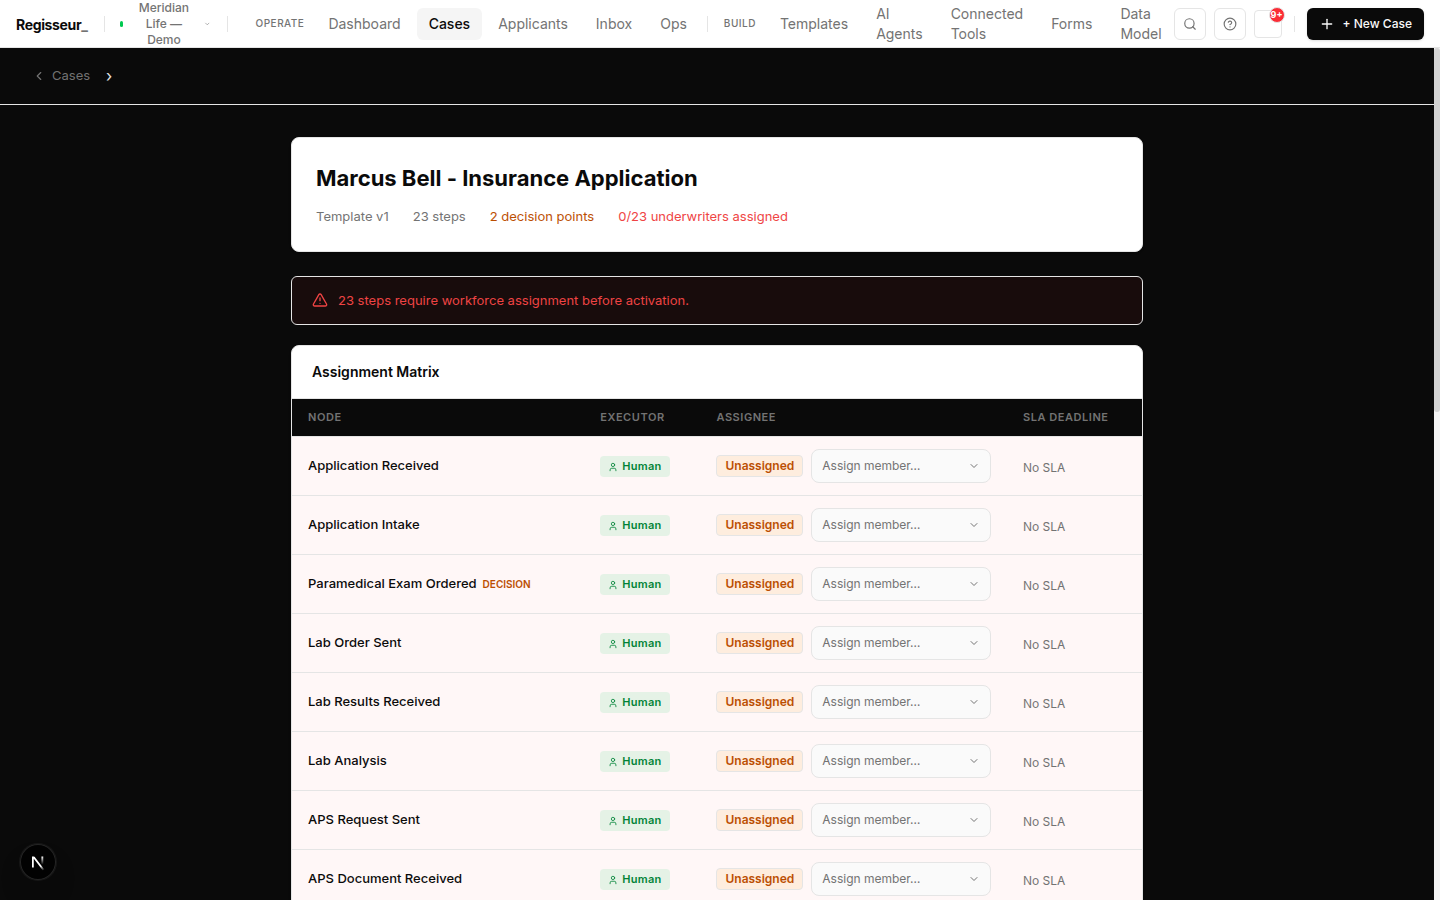Viewport: 1440px width, 900px height.
Task: Click the + New Case button
Action: pos(1365,24)
